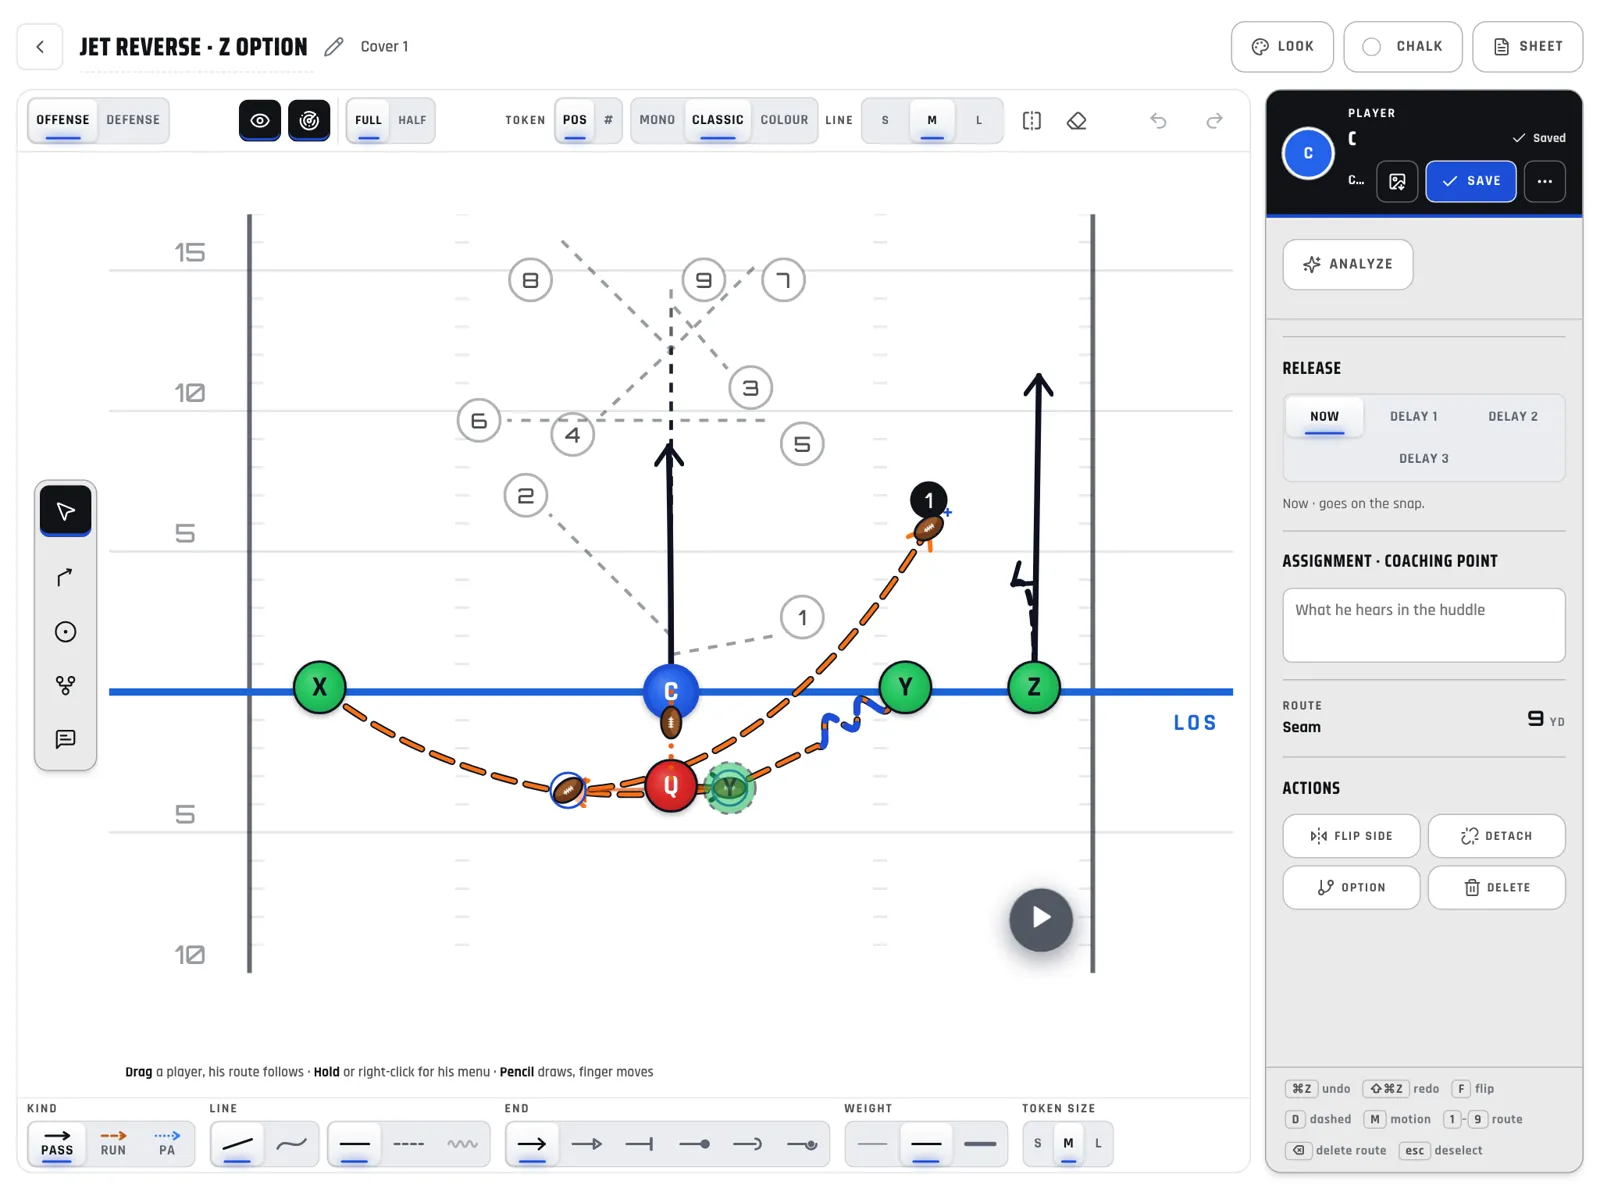
Task: Toggle the target rings icon button
Action: tap(309, 120)
